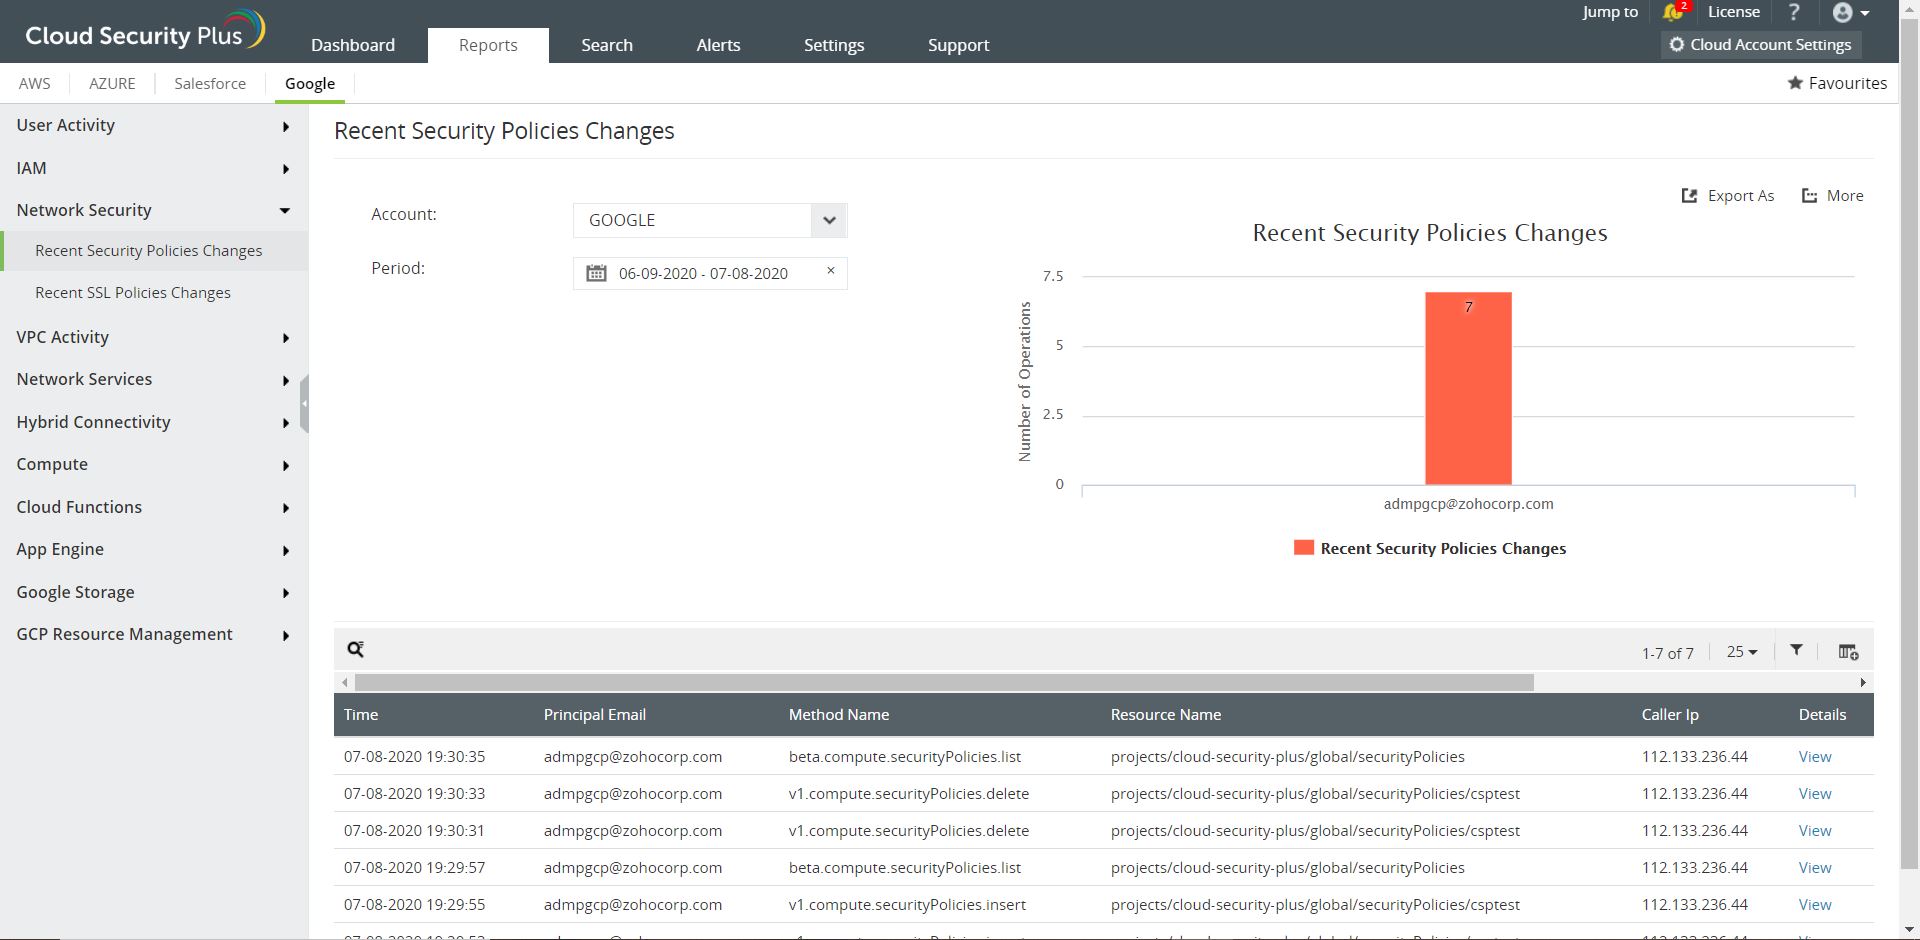Switch to the AWS cloud tab
Image resolution: width=1920 pixels, height=940 pixels.
click(34, 83)
